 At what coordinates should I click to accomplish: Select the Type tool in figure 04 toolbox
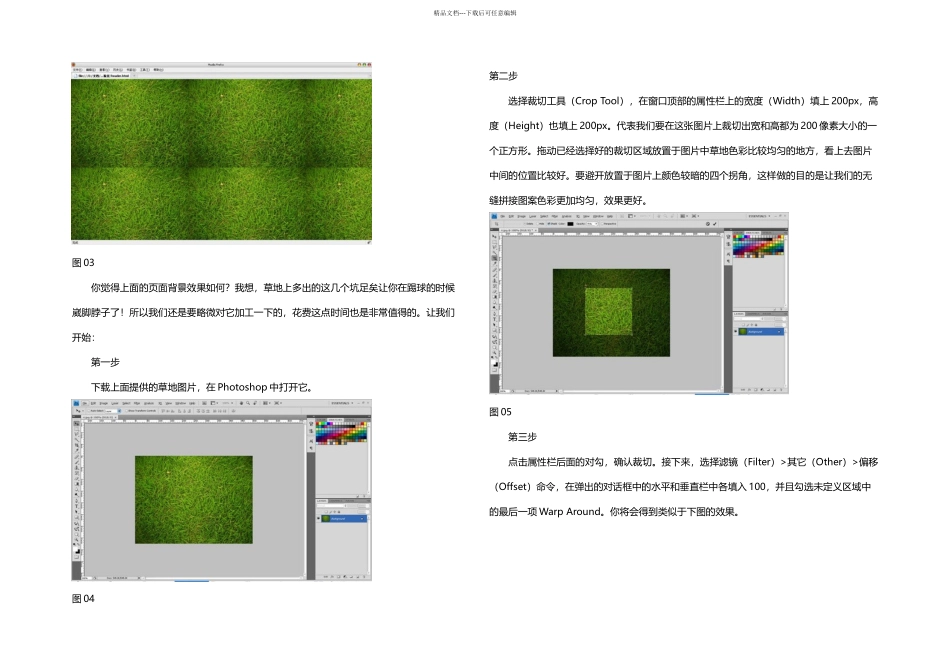tap(76, 506)
